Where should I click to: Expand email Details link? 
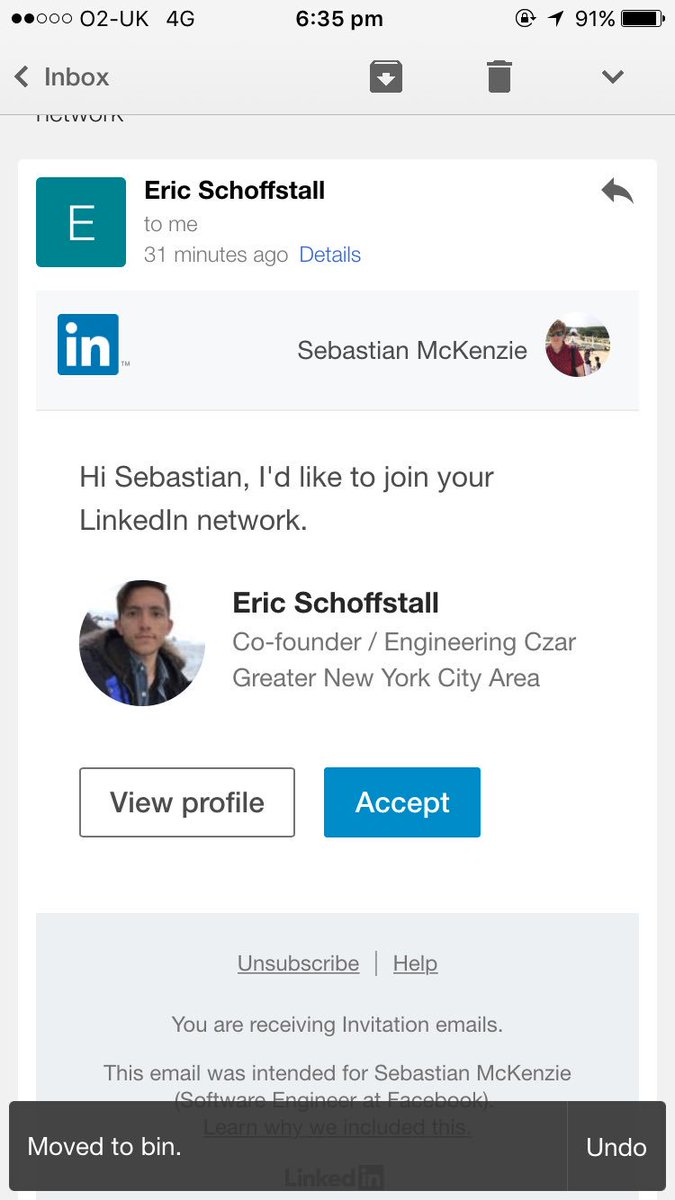[330, 255]
